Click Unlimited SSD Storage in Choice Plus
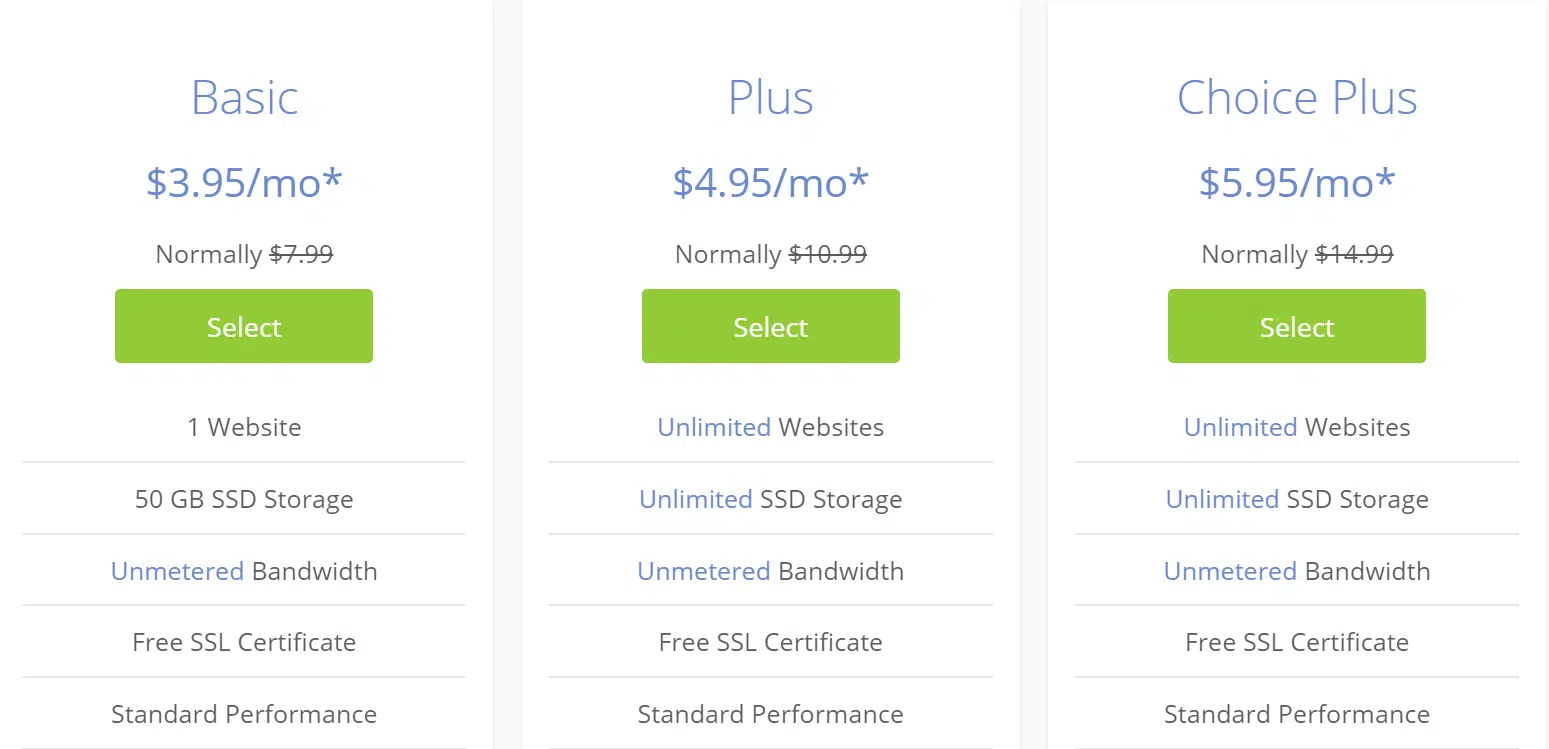 pyautogui.click(x=1297, y=499)
